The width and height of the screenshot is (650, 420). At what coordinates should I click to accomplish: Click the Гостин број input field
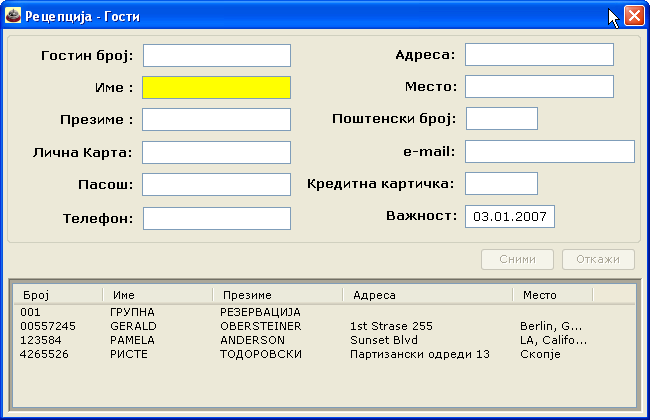pos(216,55)
